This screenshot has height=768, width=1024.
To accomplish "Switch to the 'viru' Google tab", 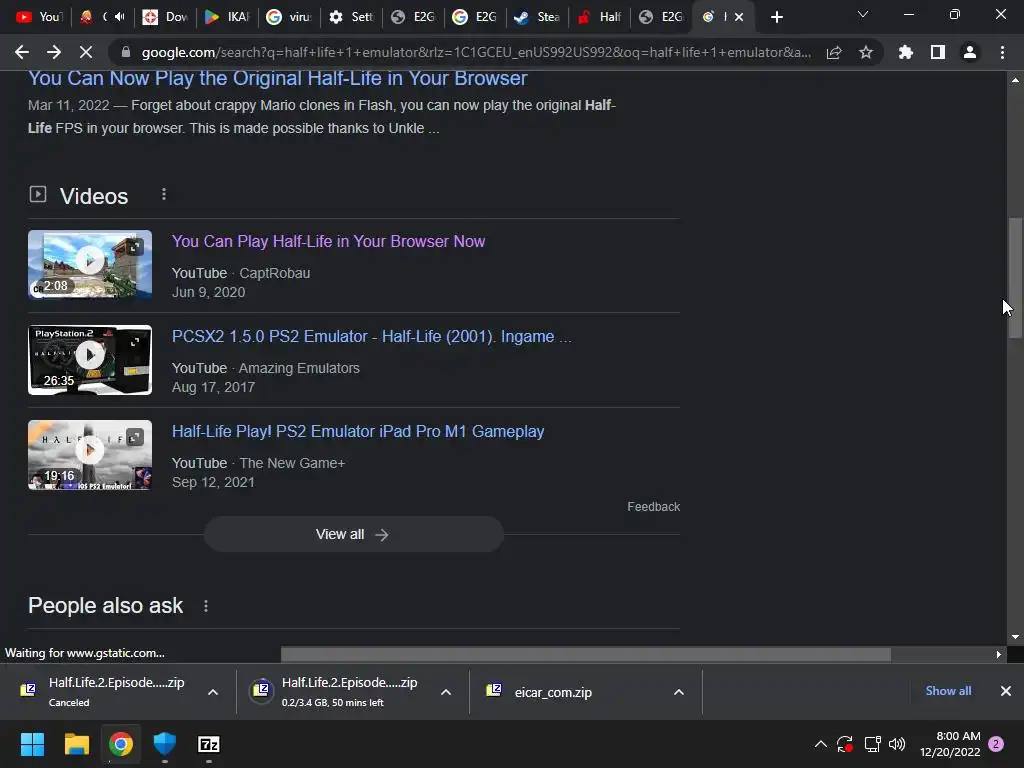I will point(289,17).
